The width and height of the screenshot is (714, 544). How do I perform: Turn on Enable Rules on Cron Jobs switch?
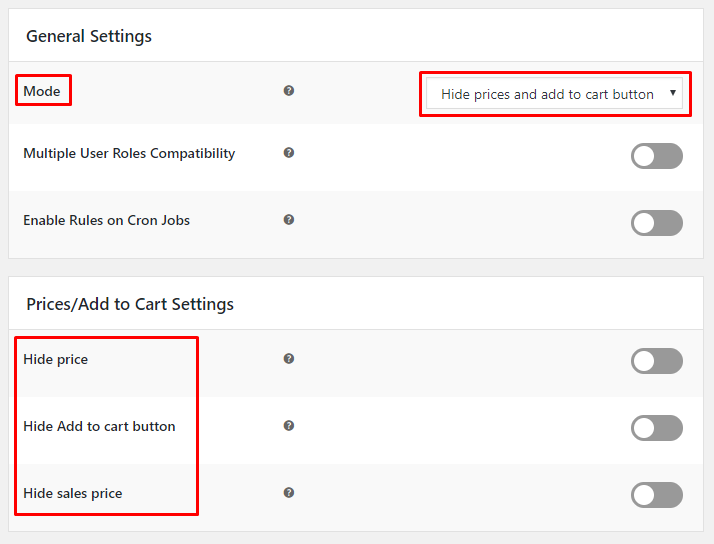pyautogui.click(x=656, y=222)
